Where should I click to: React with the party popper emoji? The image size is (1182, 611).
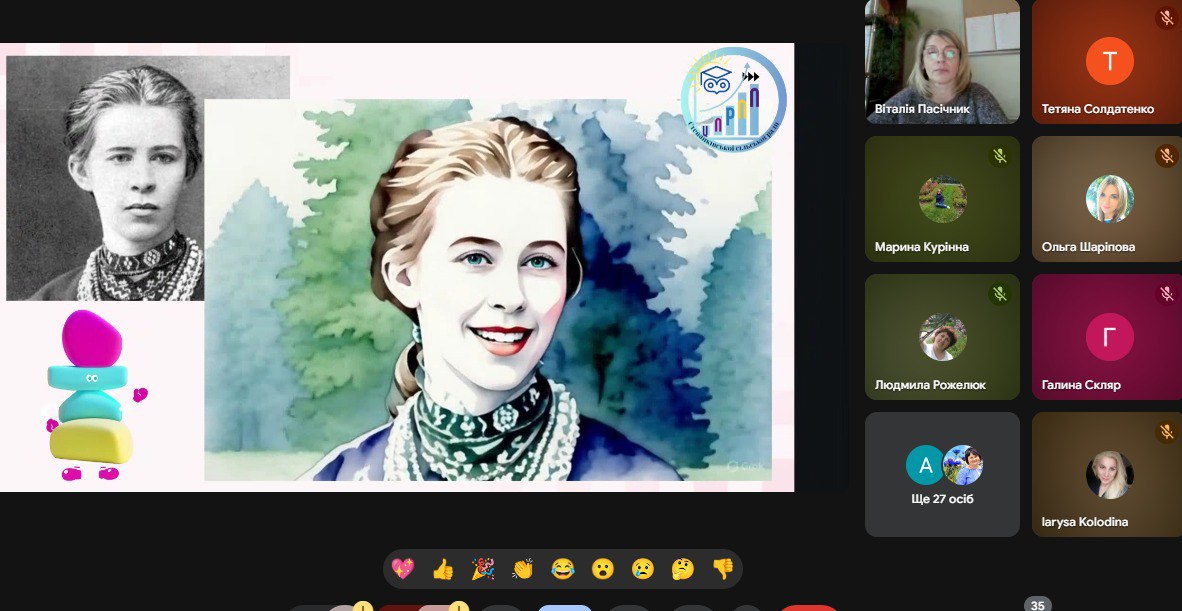[483, 569]
